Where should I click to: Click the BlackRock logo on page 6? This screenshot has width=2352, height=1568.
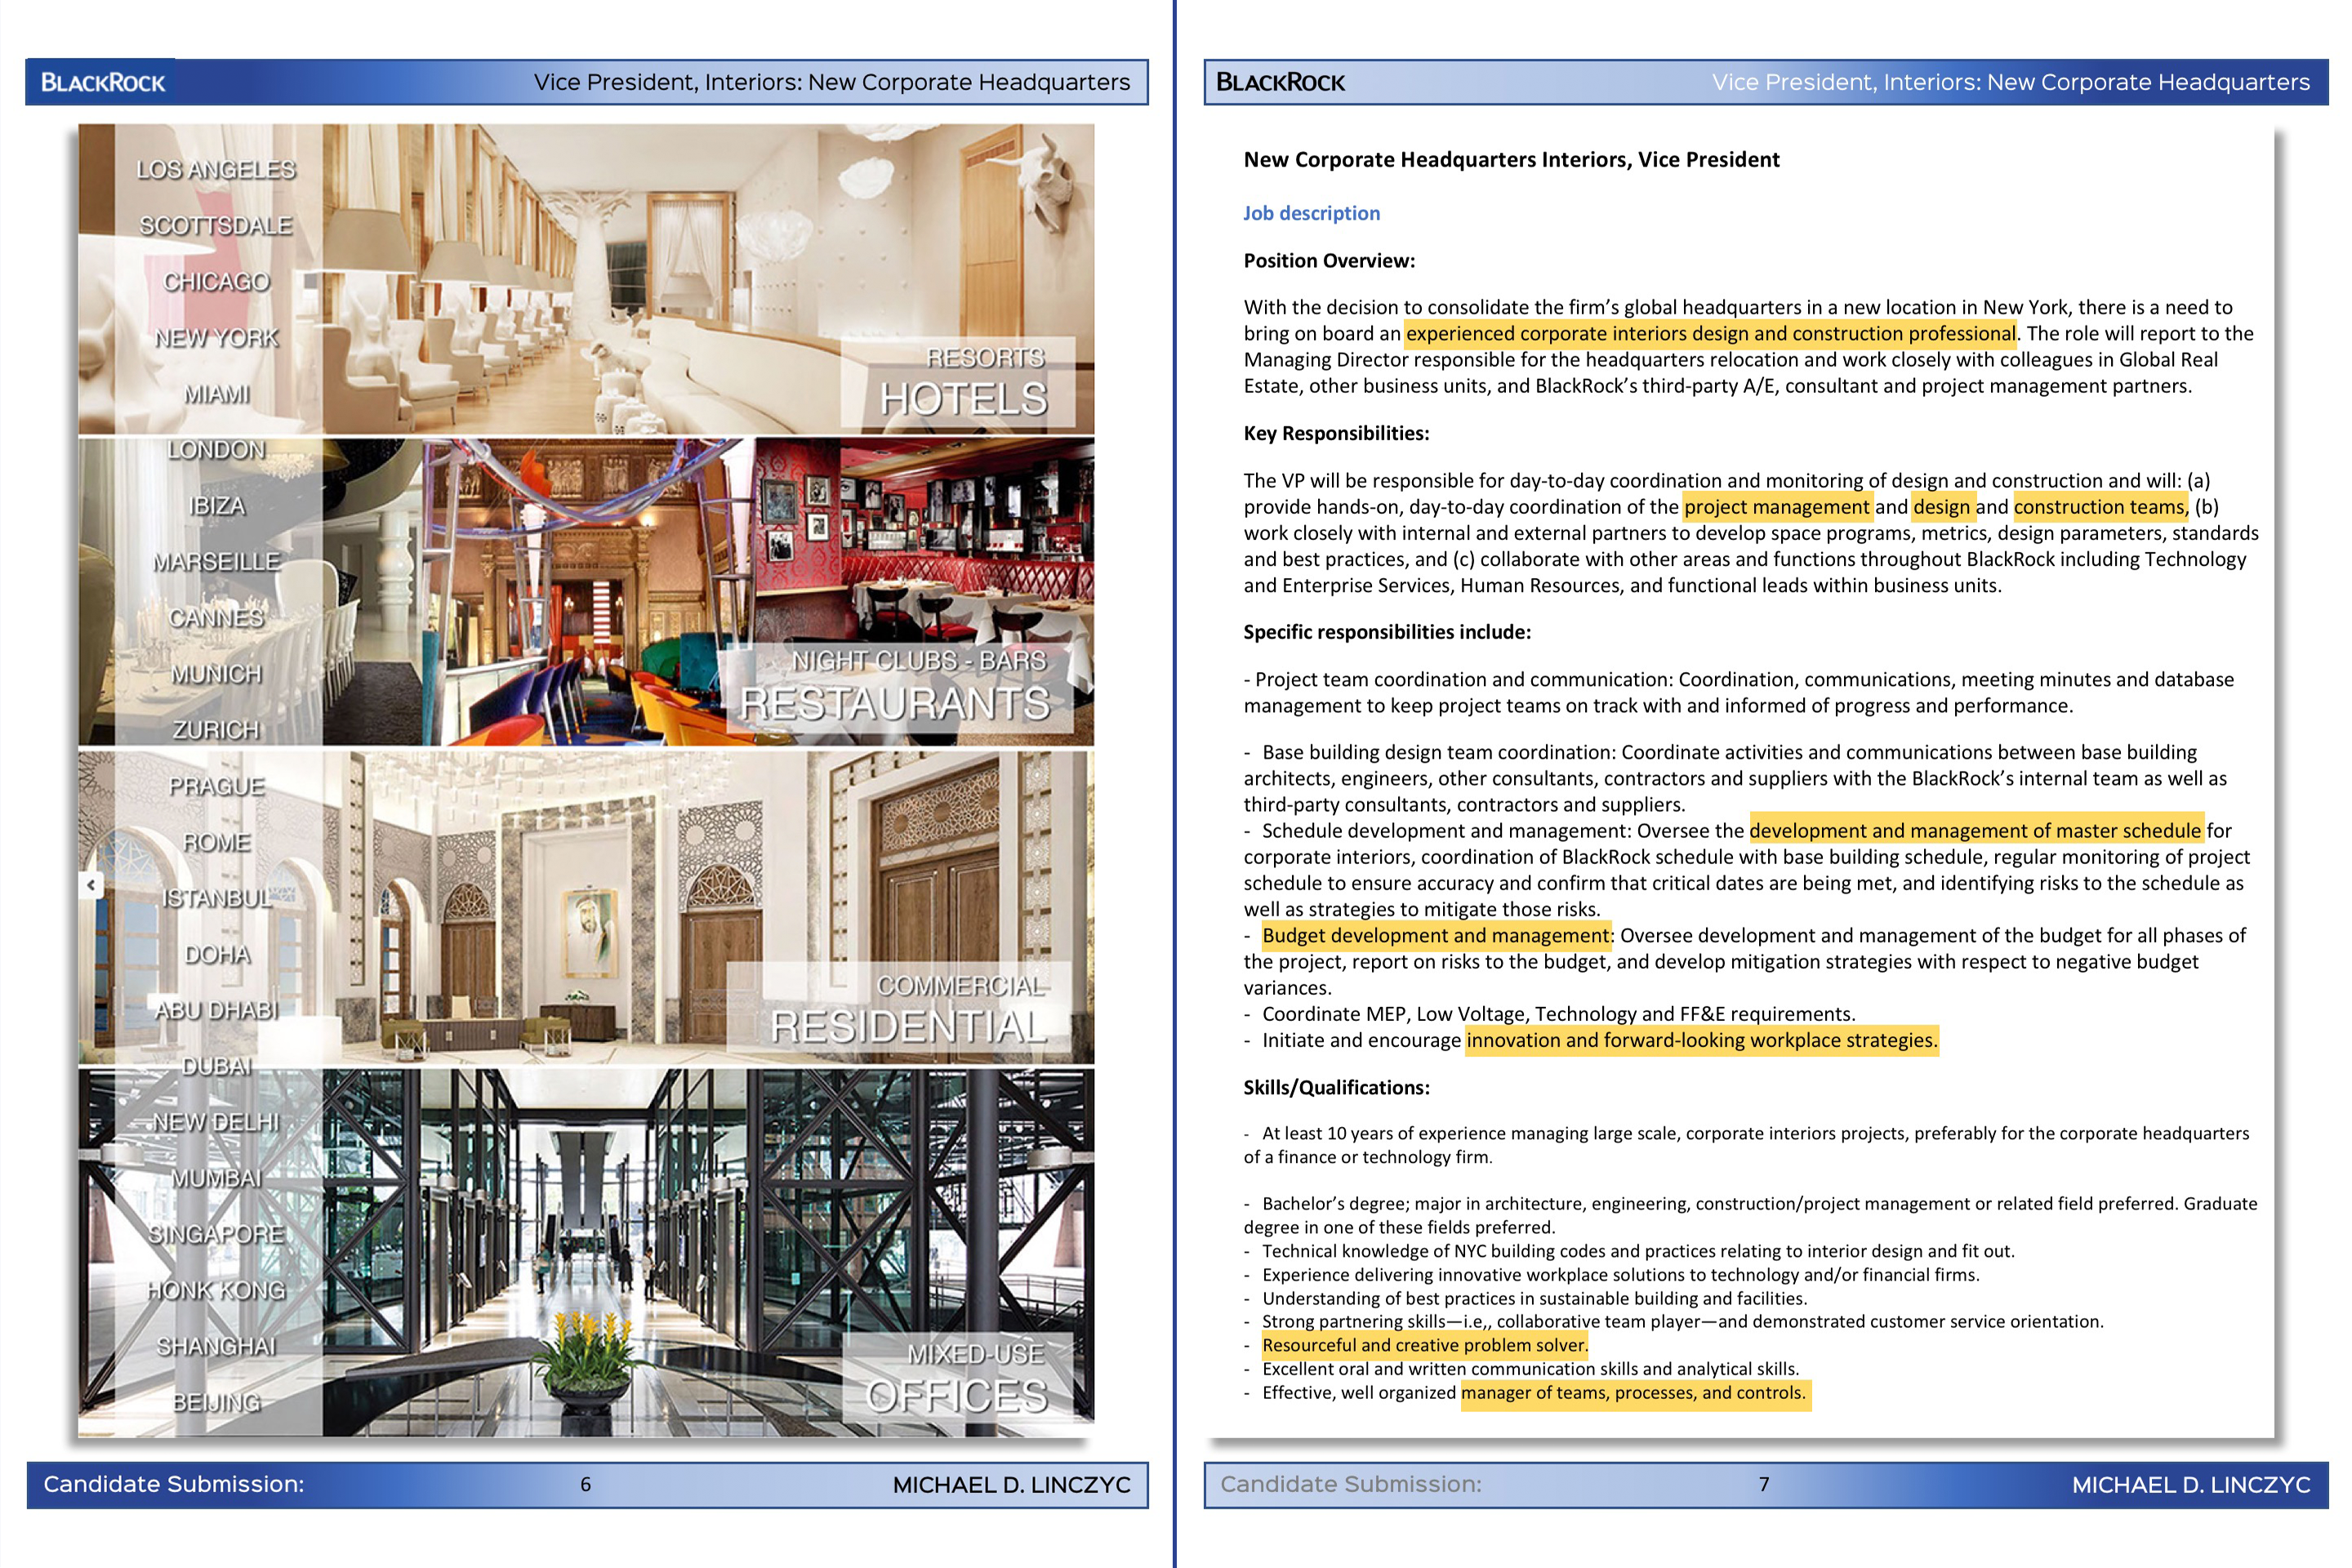tap(103, 82)
